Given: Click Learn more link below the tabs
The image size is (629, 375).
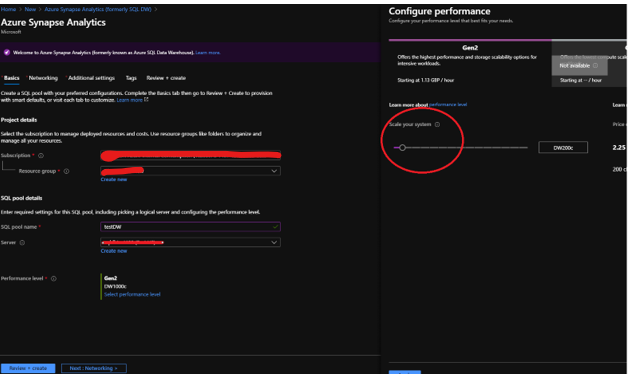Looking at the screenshot, I should pos(129,100).
